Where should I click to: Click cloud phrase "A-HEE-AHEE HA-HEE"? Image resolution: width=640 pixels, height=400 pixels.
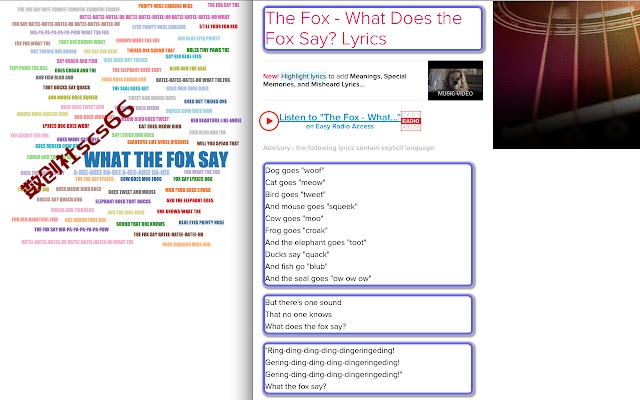point(122,172)
